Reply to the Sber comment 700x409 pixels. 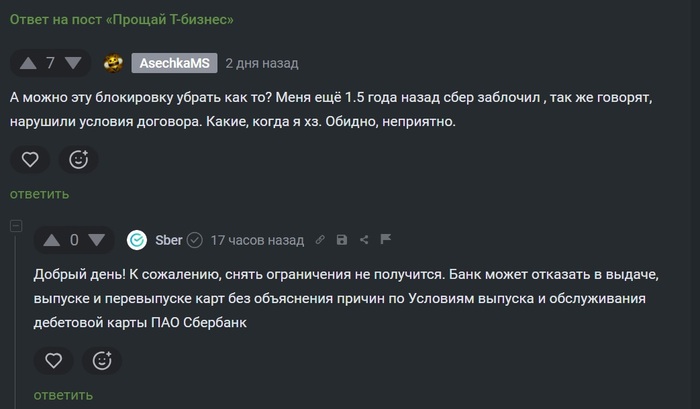63,395
